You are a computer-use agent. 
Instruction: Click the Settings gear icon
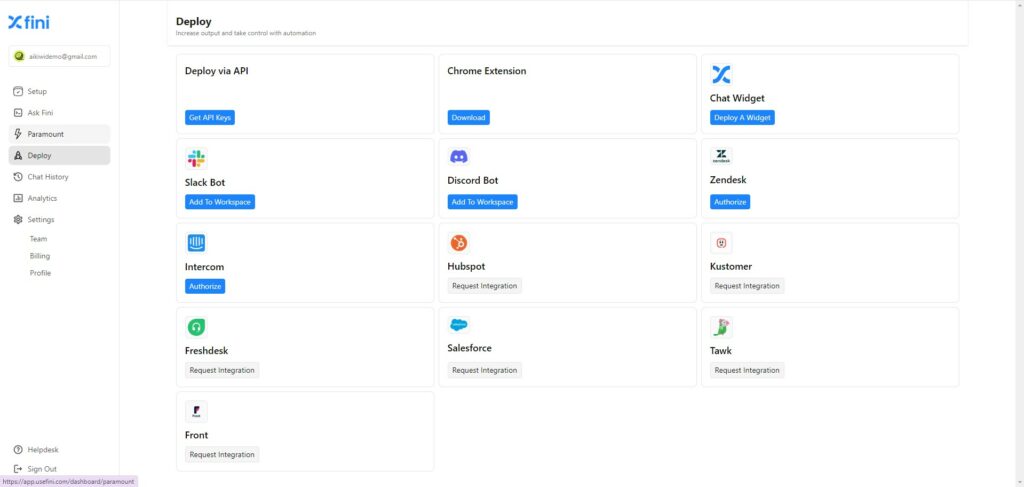click(x=18, y=220)
